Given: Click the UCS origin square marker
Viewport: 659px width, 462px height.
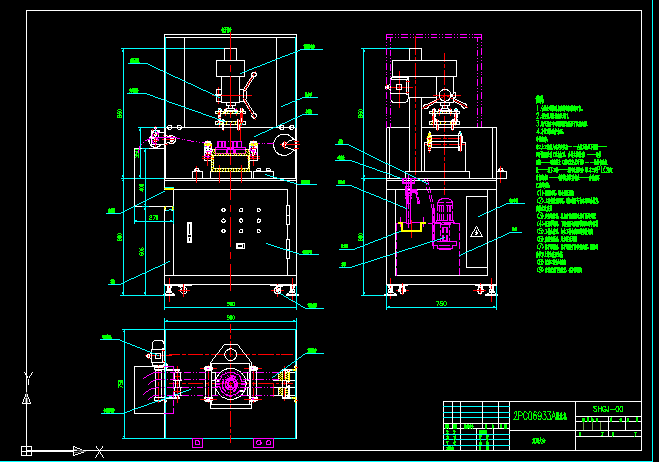Looking at the screenshot, I should coord(26,451).
